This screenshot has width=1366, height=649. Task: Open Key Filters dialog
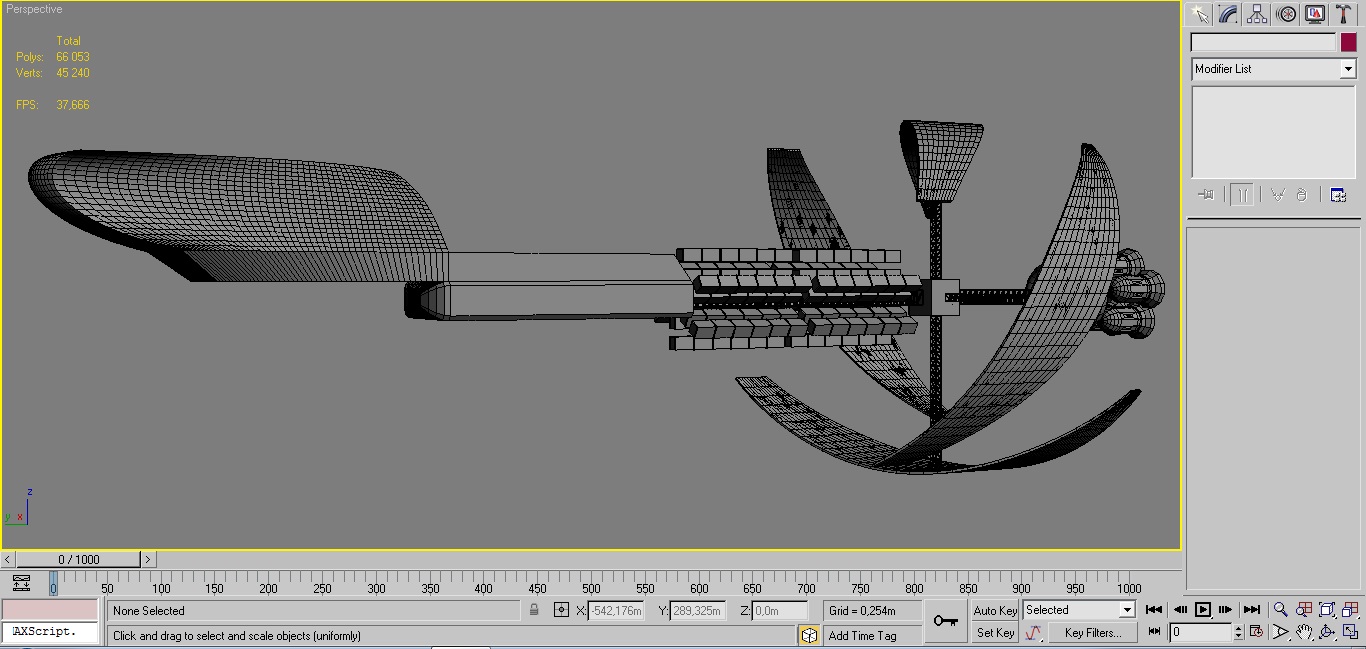pyautogui.click(x=1092, y=633)
